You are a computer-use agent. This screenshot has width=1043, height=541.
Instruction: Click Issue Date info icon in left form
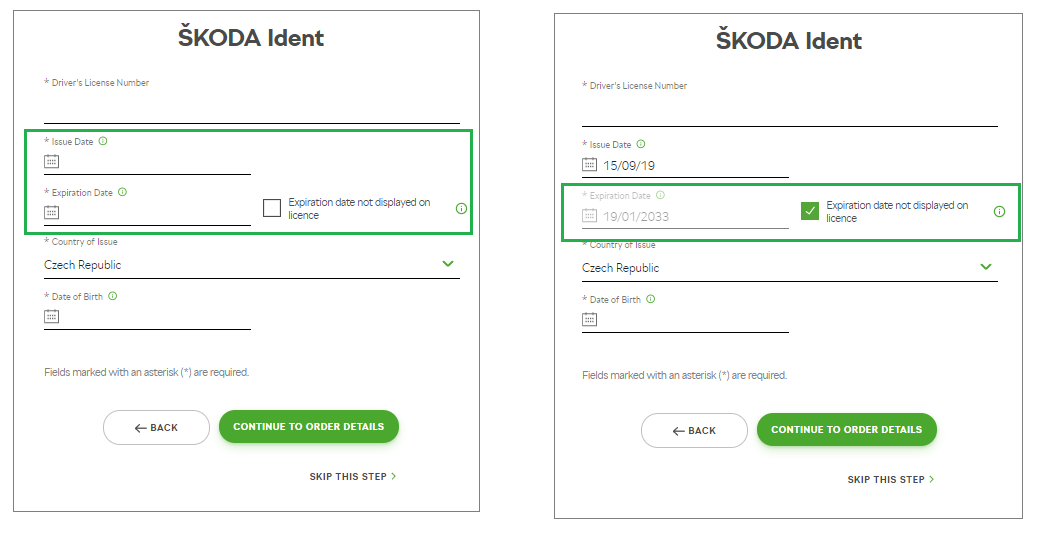(103, 141)
